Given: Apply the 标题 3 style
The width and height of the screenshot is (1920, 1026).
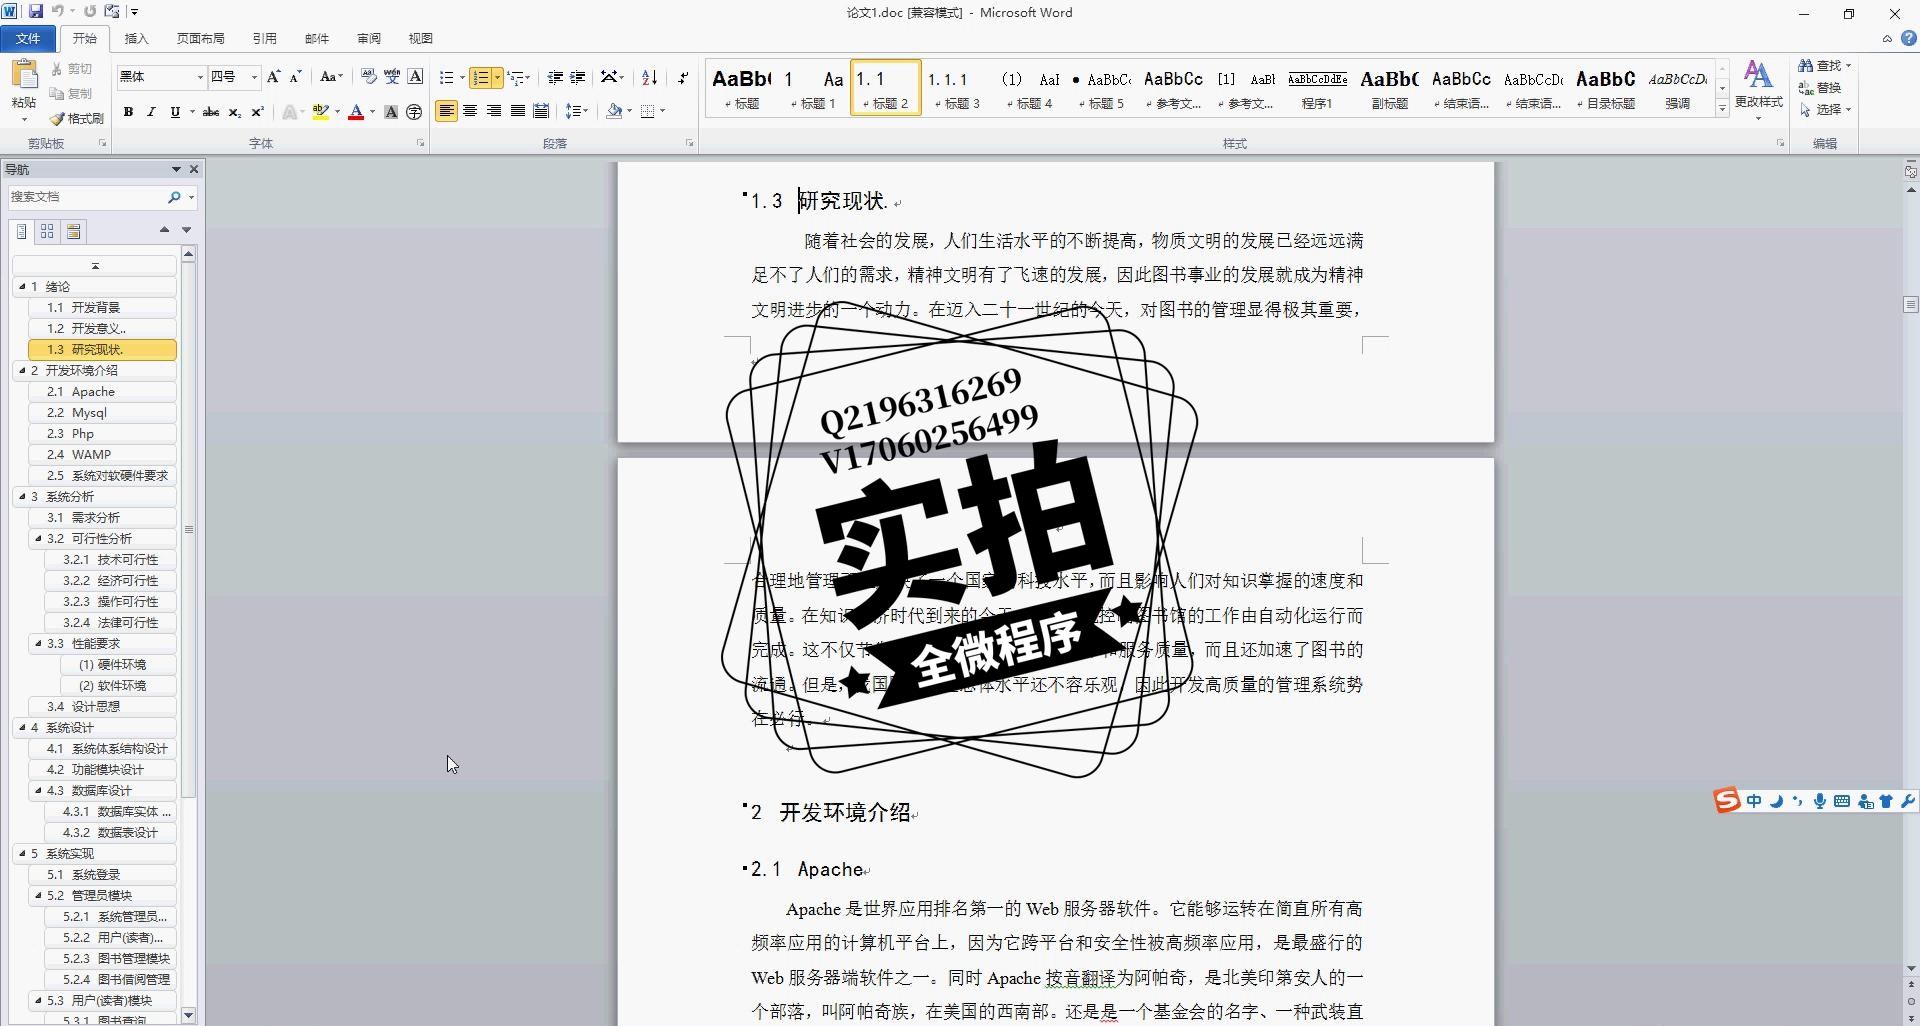Looking at the screenshot, I should pos(958,88).
